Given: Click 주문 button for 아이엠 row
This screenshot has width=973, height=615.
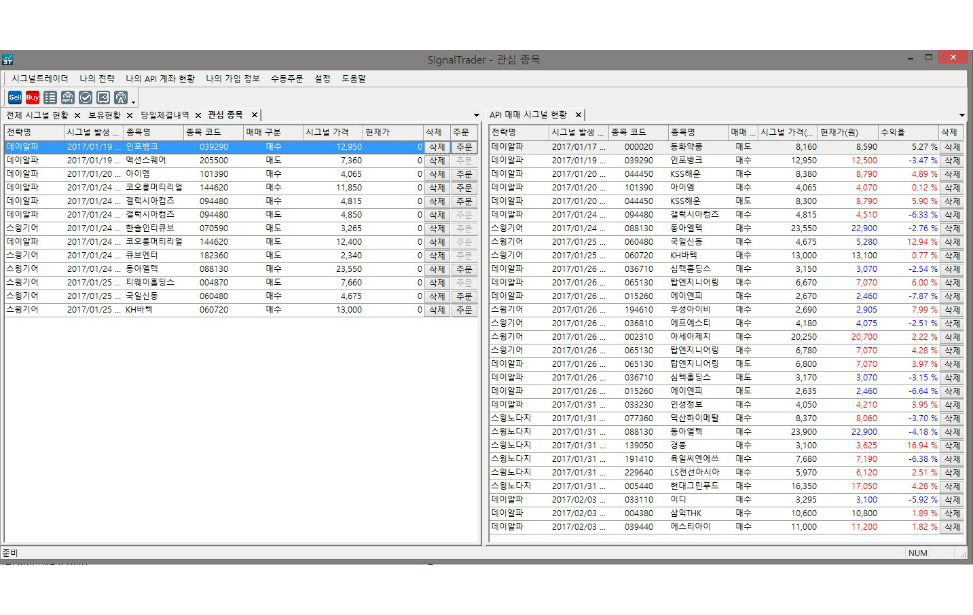Looking at the screenshot, I should (463, 174).
